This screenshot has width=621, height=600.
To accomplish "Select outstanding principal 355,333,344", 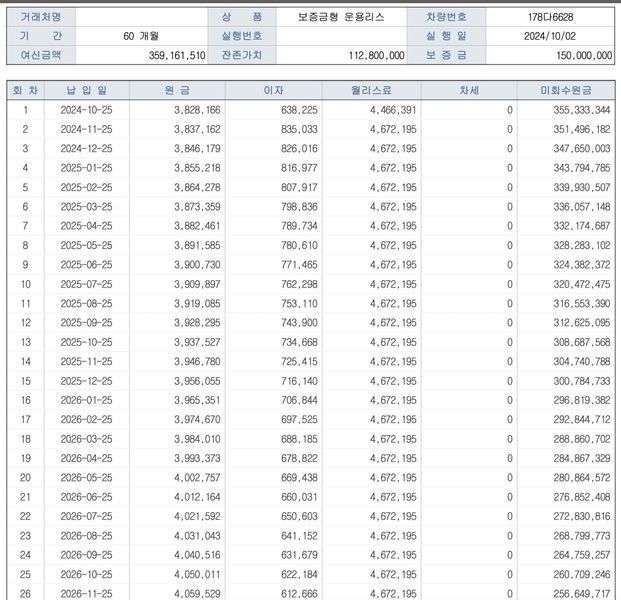I will tap(582, 110).
